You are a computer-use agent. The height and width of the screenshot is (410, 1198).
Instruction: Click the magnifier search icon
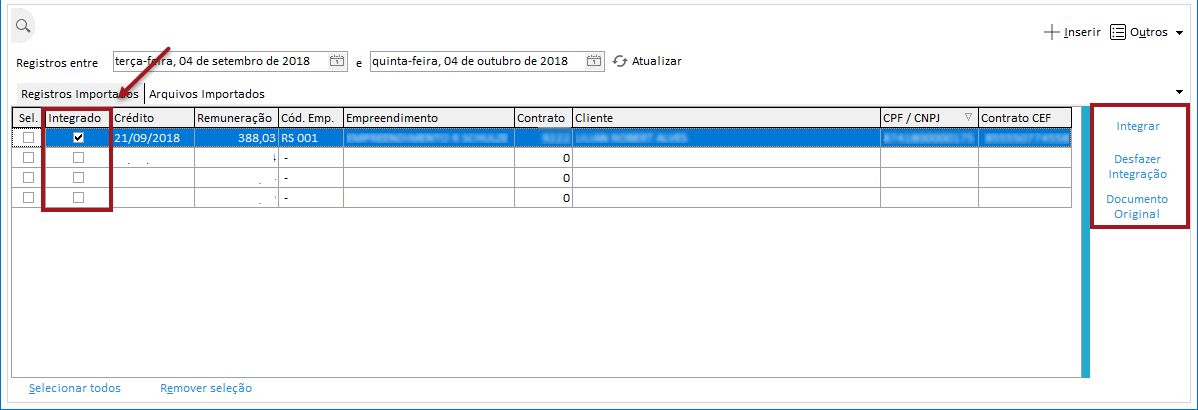click(22, 27)
